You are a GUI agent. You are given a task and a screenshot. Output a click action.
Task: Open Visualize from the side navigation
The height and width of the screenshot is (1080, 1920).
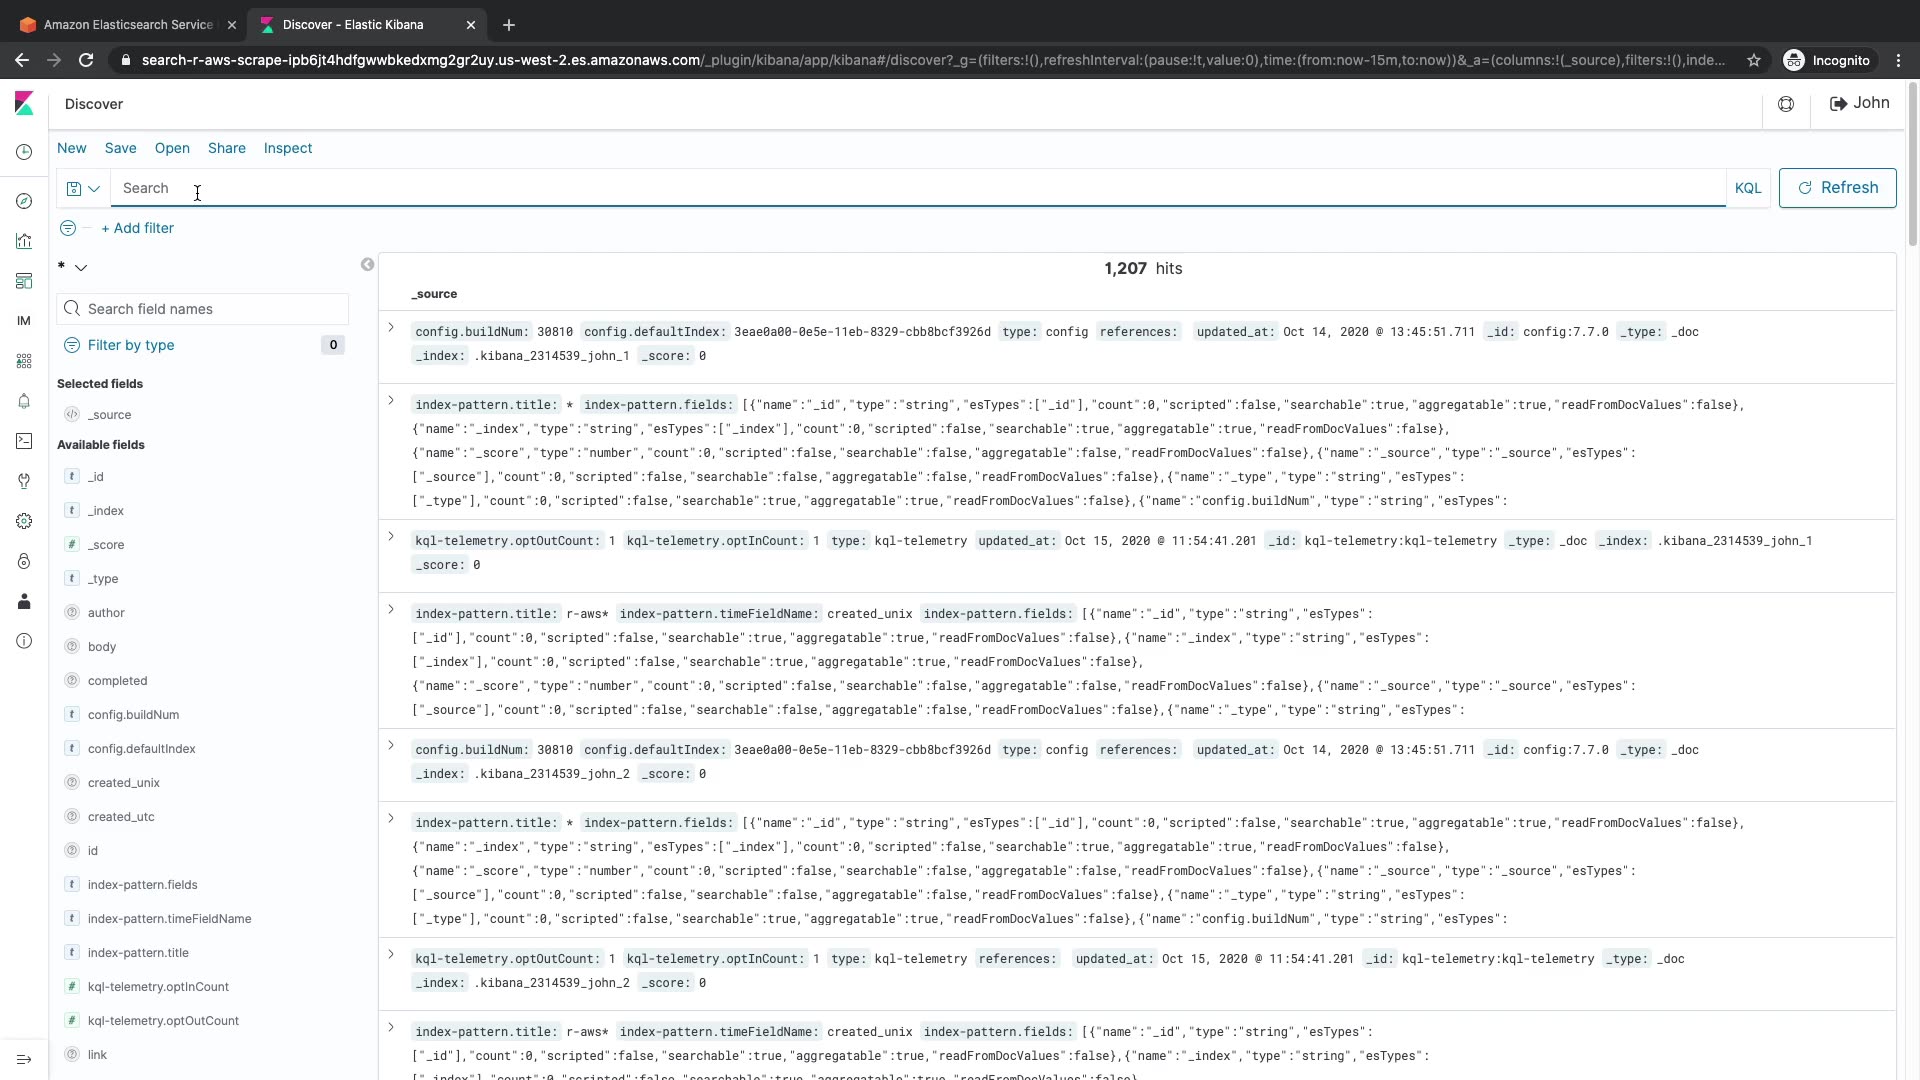24,241
